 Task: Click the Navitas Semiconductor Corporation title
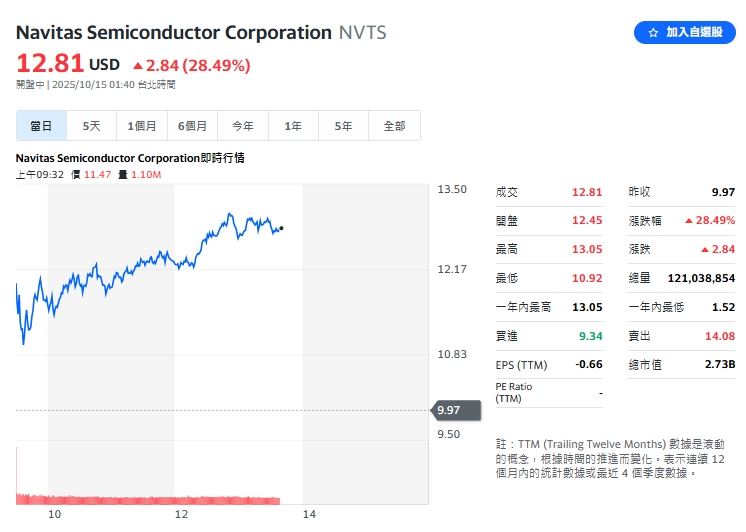click(174, 33)
